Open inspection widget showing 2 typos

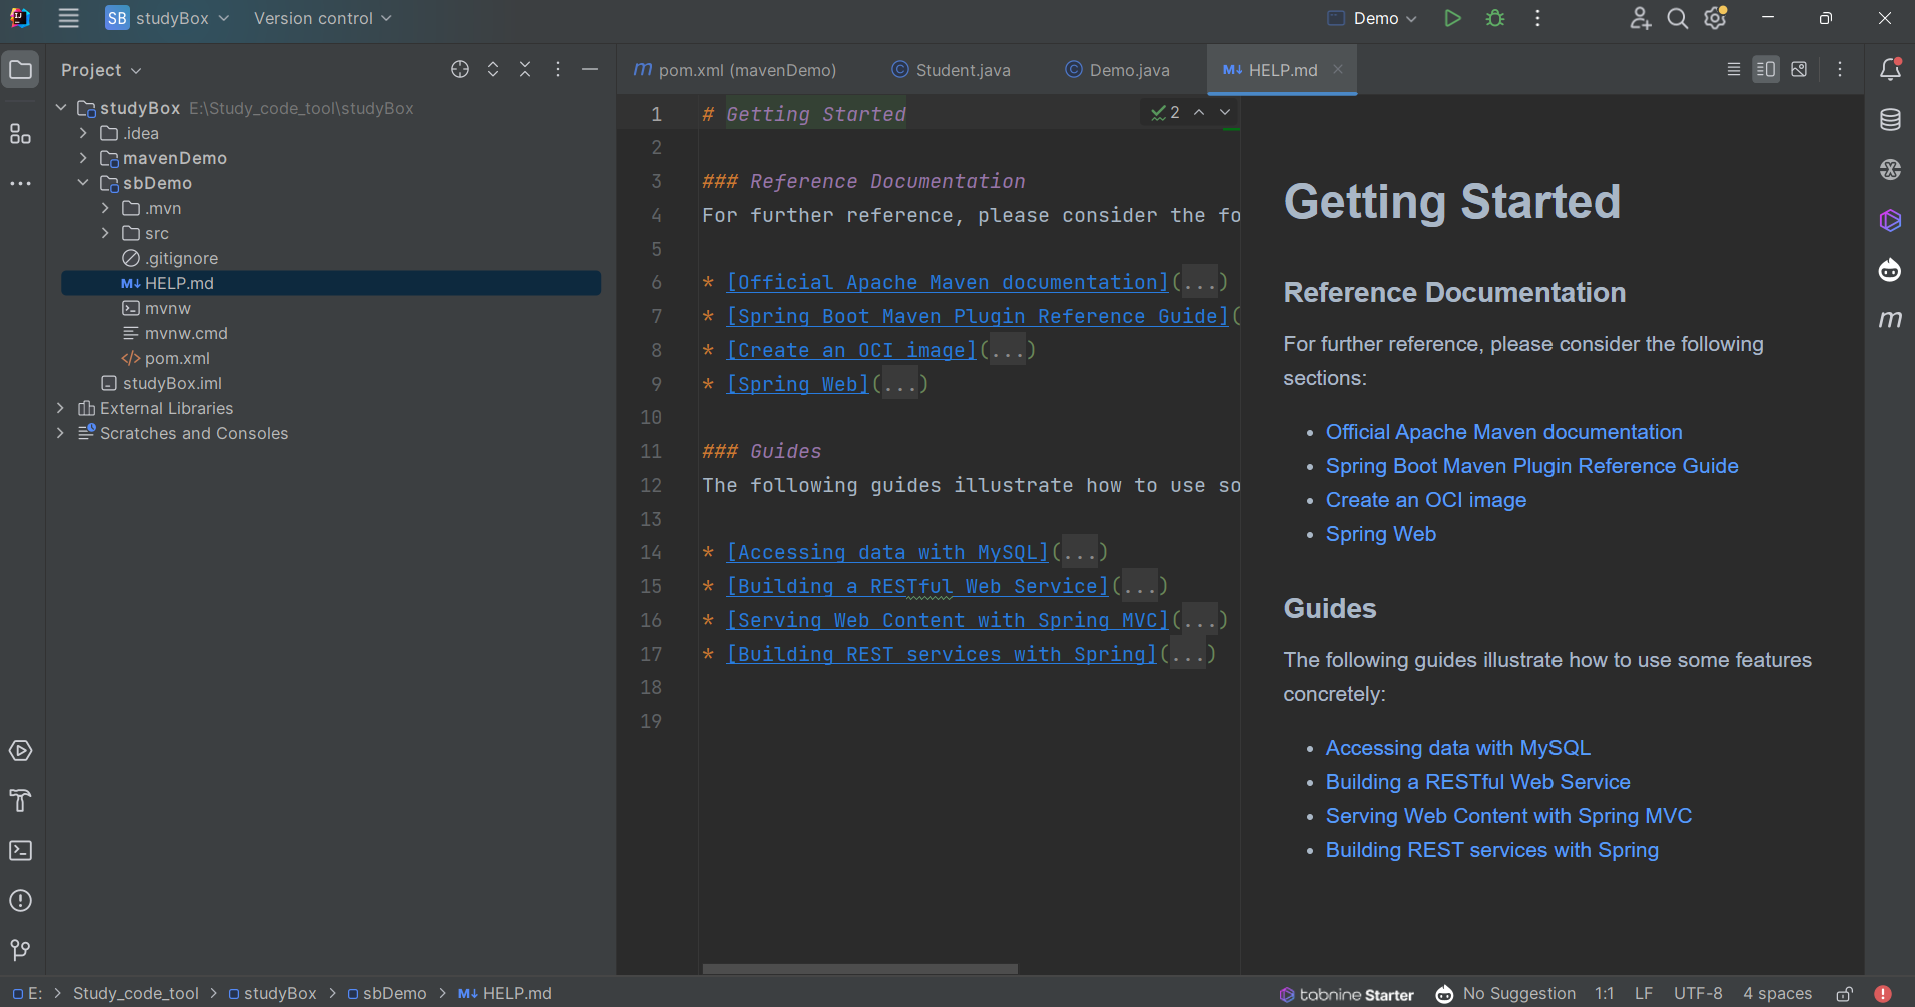pyautogui.click(x=1166, y=112)
